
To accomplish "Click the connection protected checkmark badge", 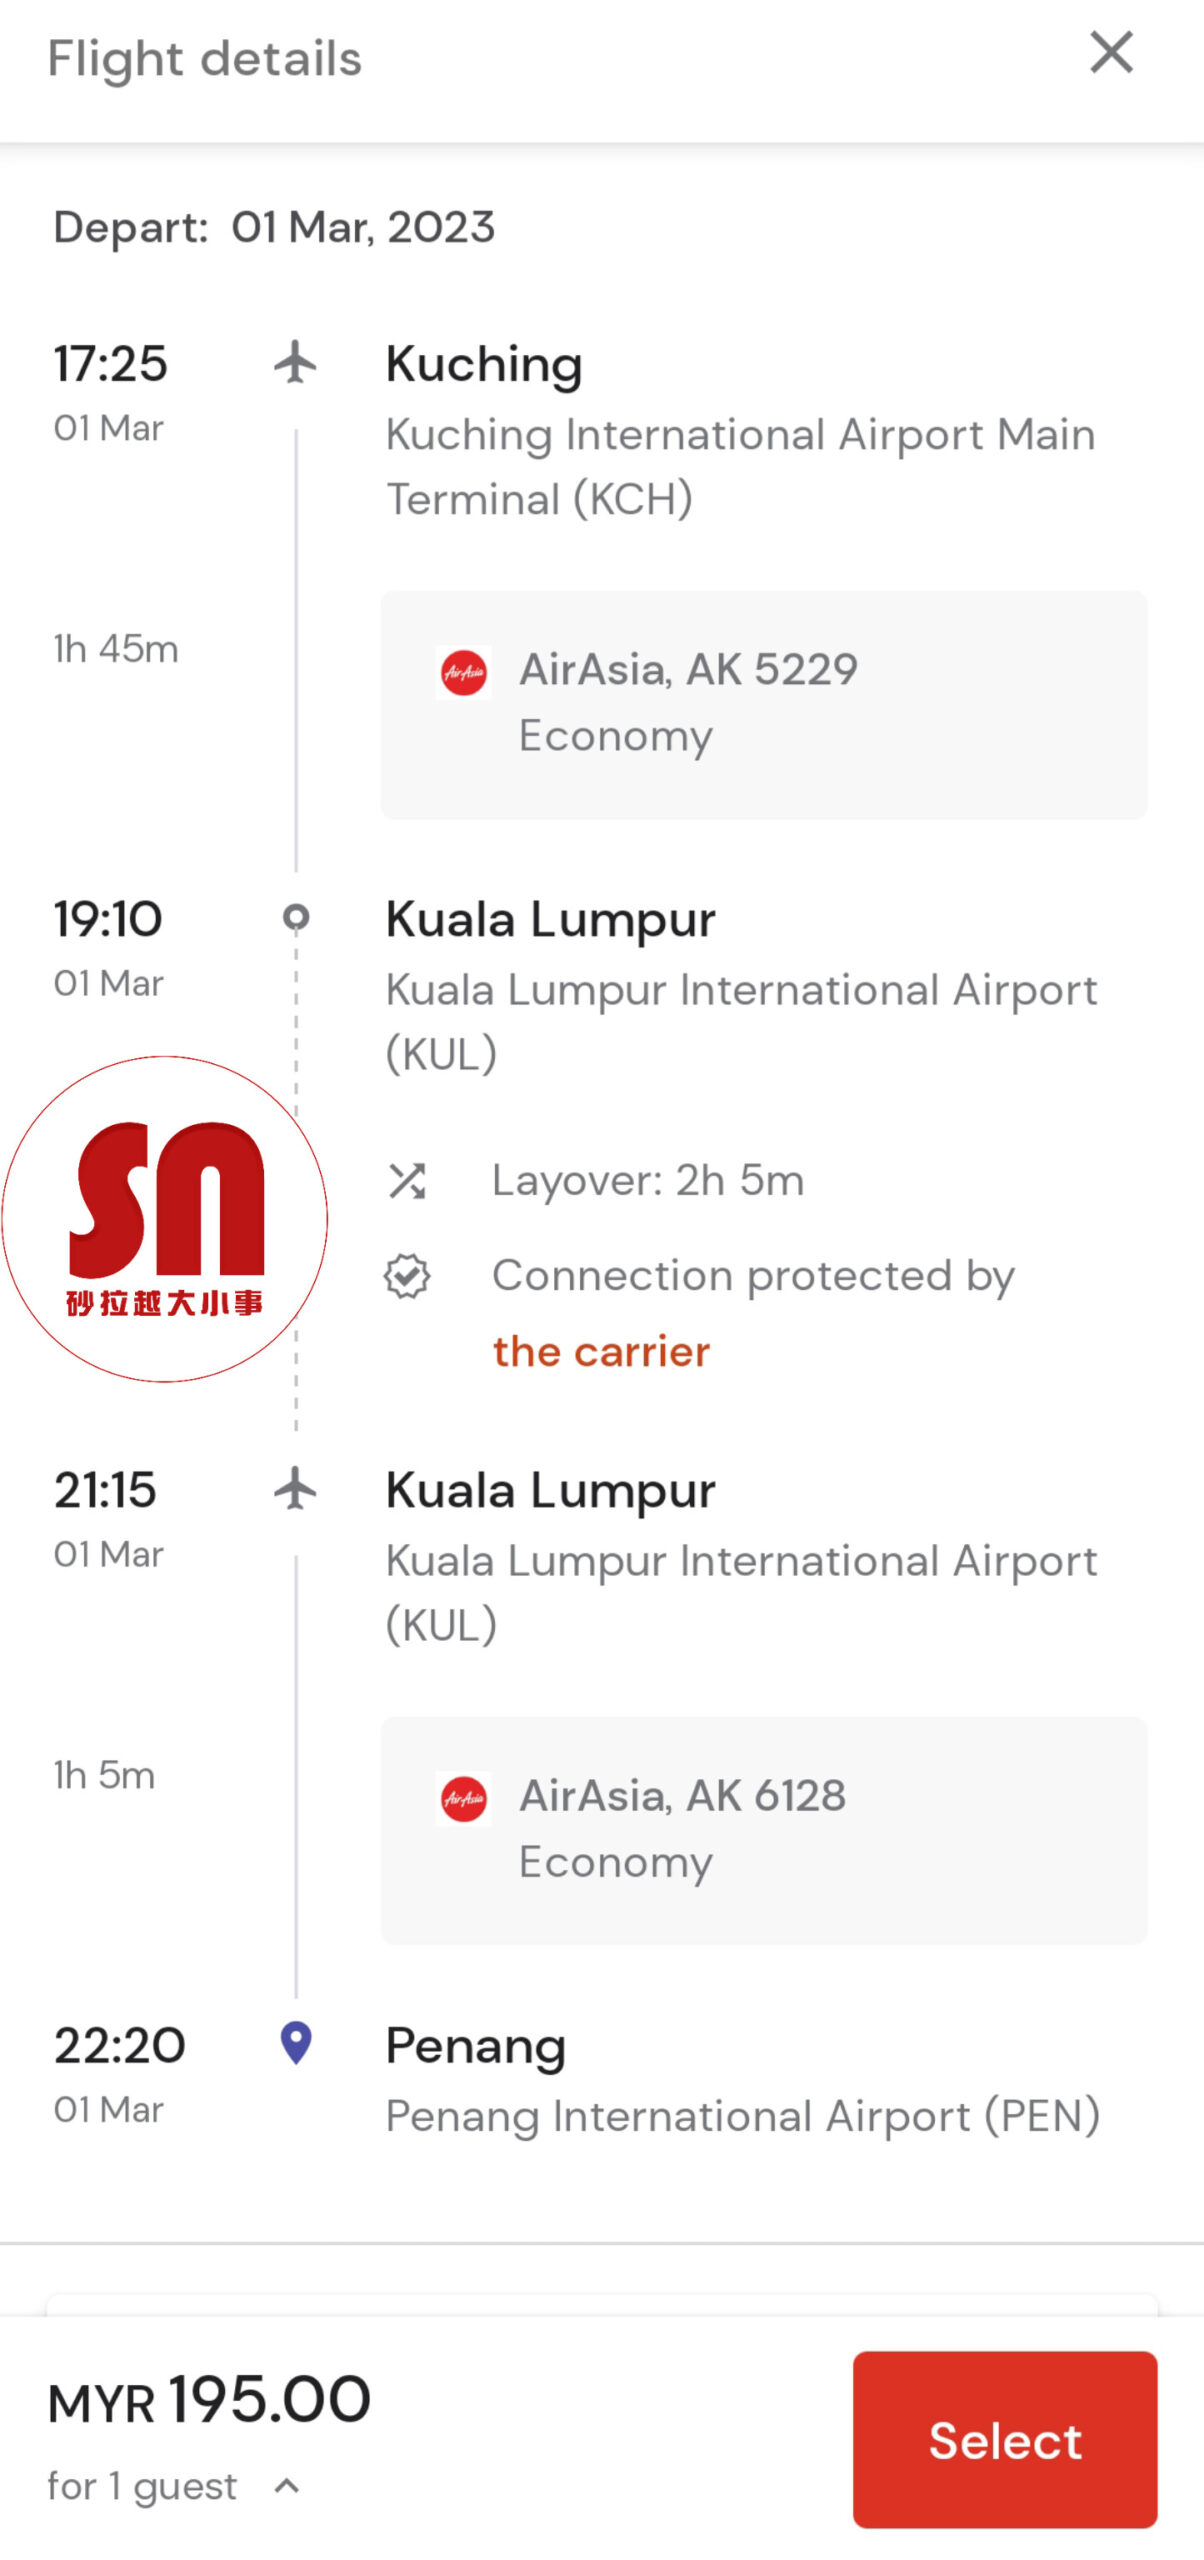I will [407, 1277].
